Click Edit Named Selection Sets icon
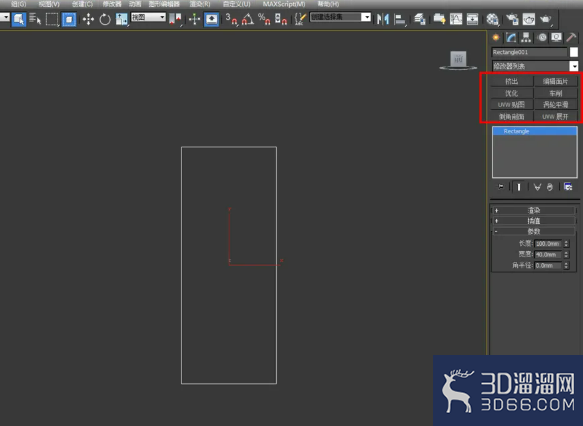 (300, 19)
